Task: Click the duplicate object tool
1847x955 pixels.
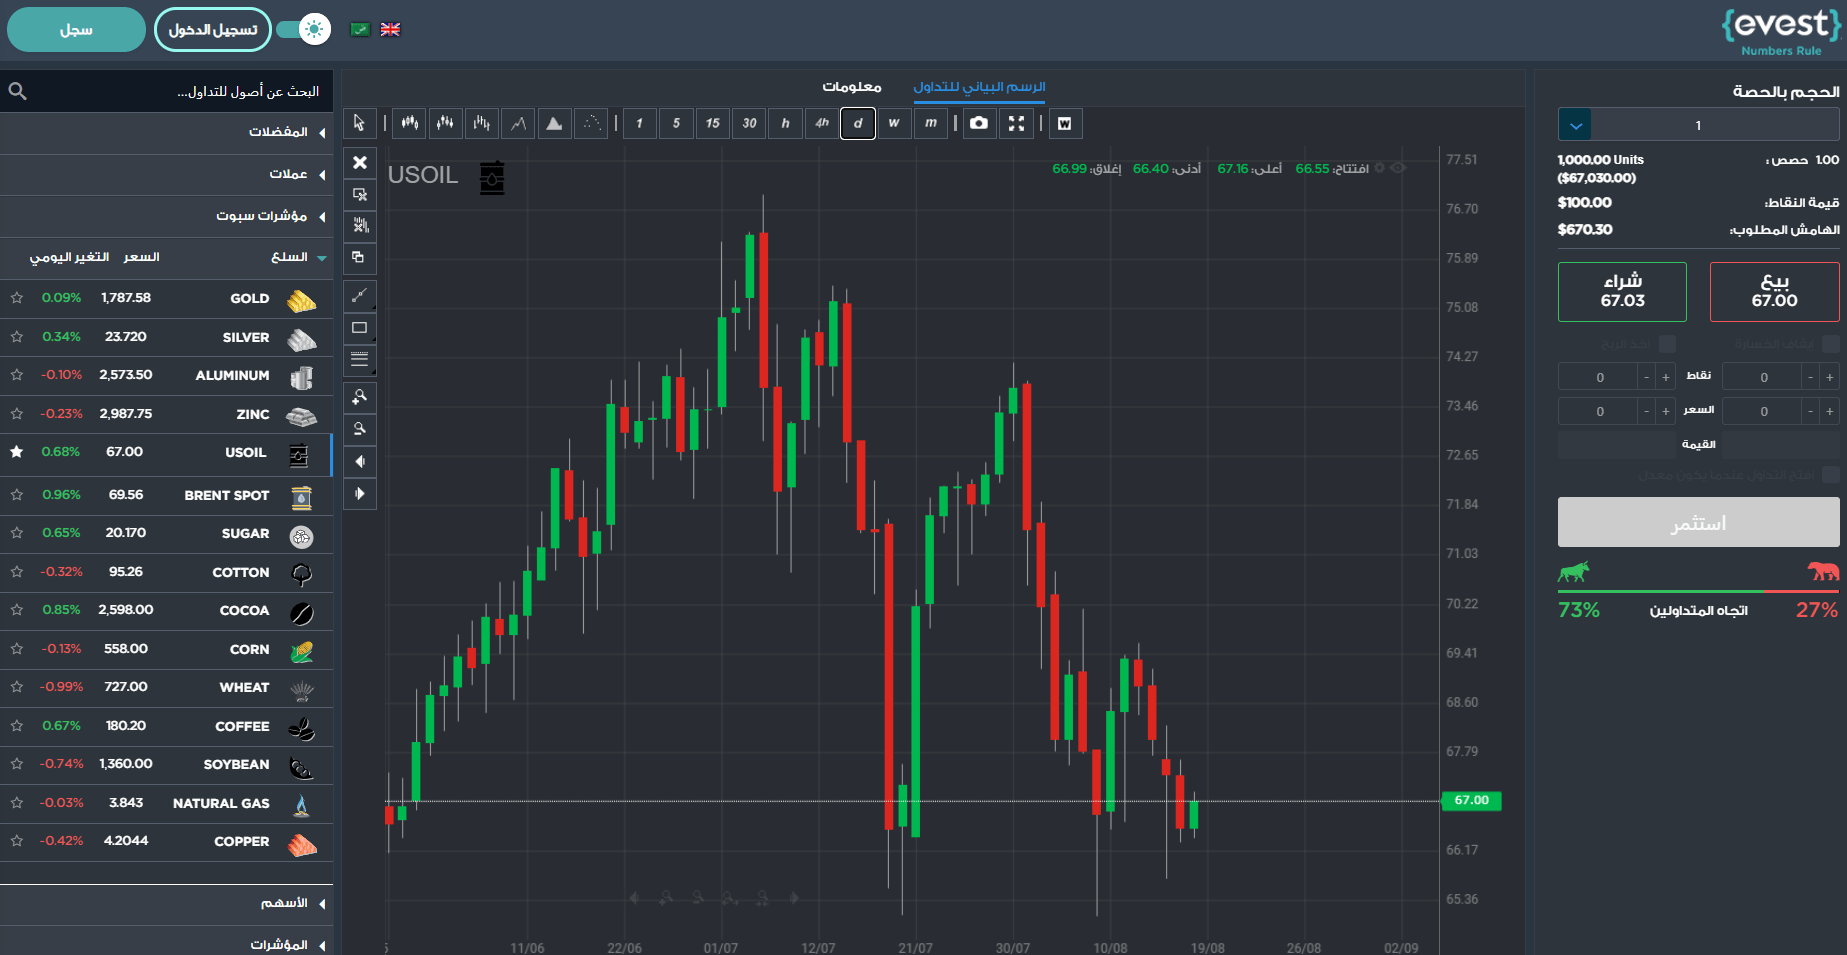Action: [360, 257]
